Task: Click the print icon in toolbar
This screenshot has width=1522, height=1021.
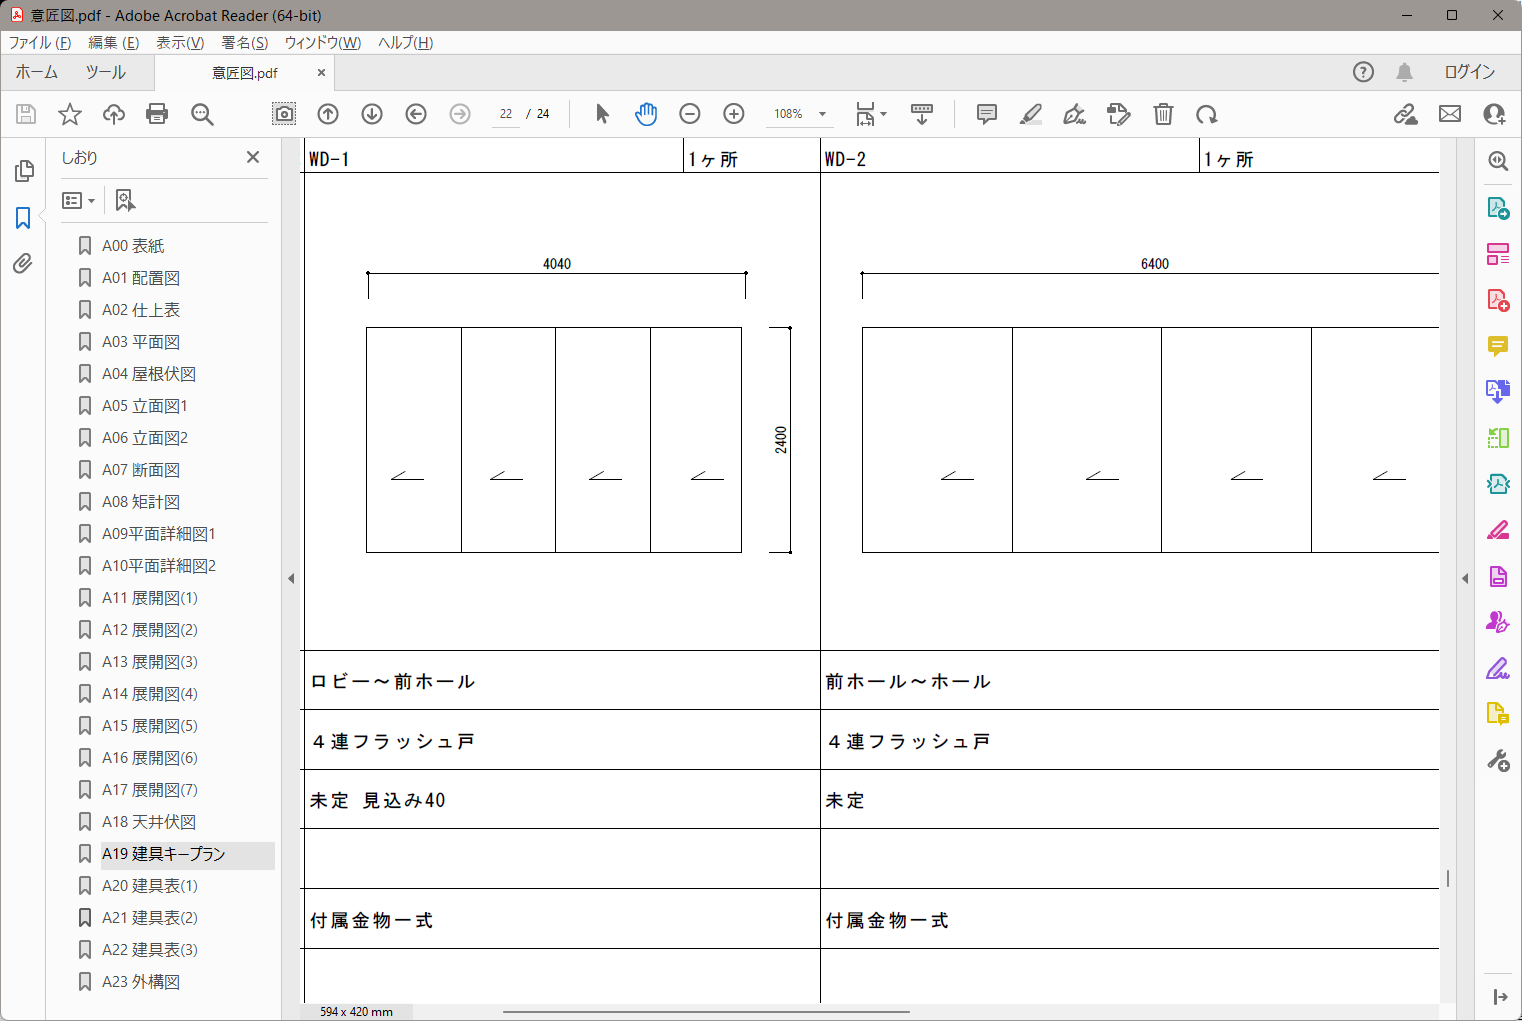Action: (157, 114)
